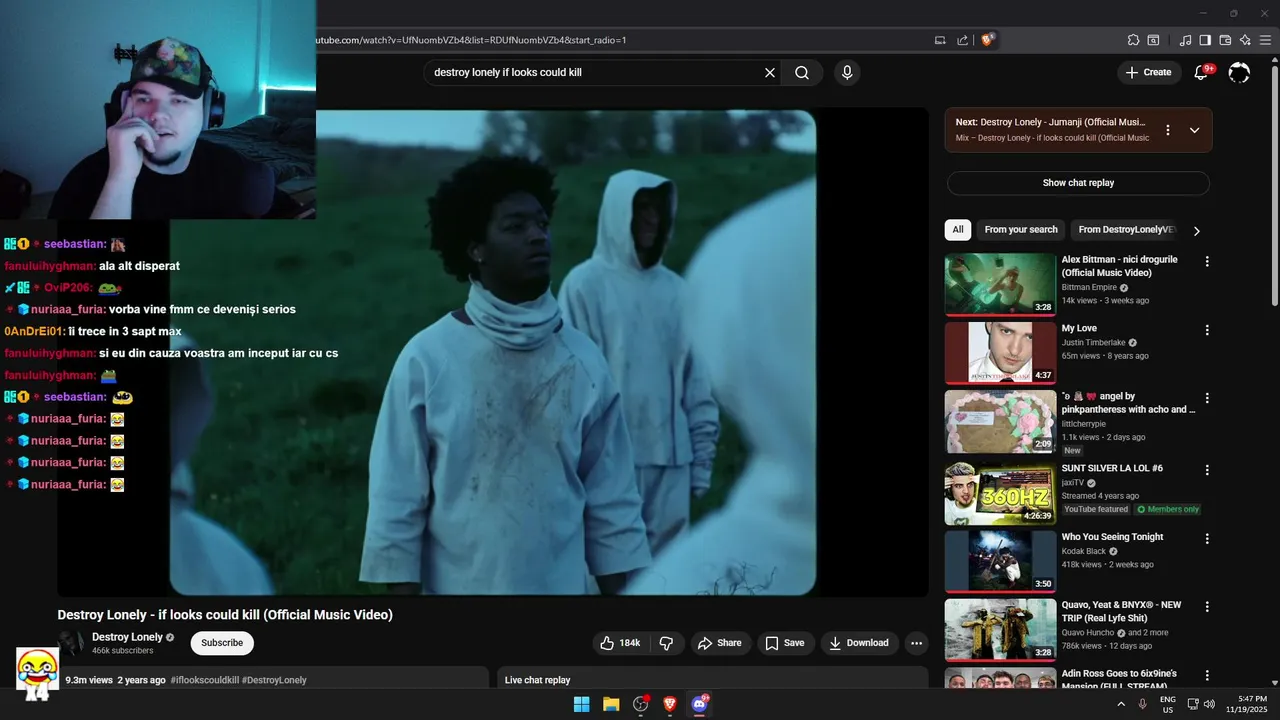Screen dimensions: 1280x720
Task: Click the Show chat replay button
Action: pos(1078,183)
